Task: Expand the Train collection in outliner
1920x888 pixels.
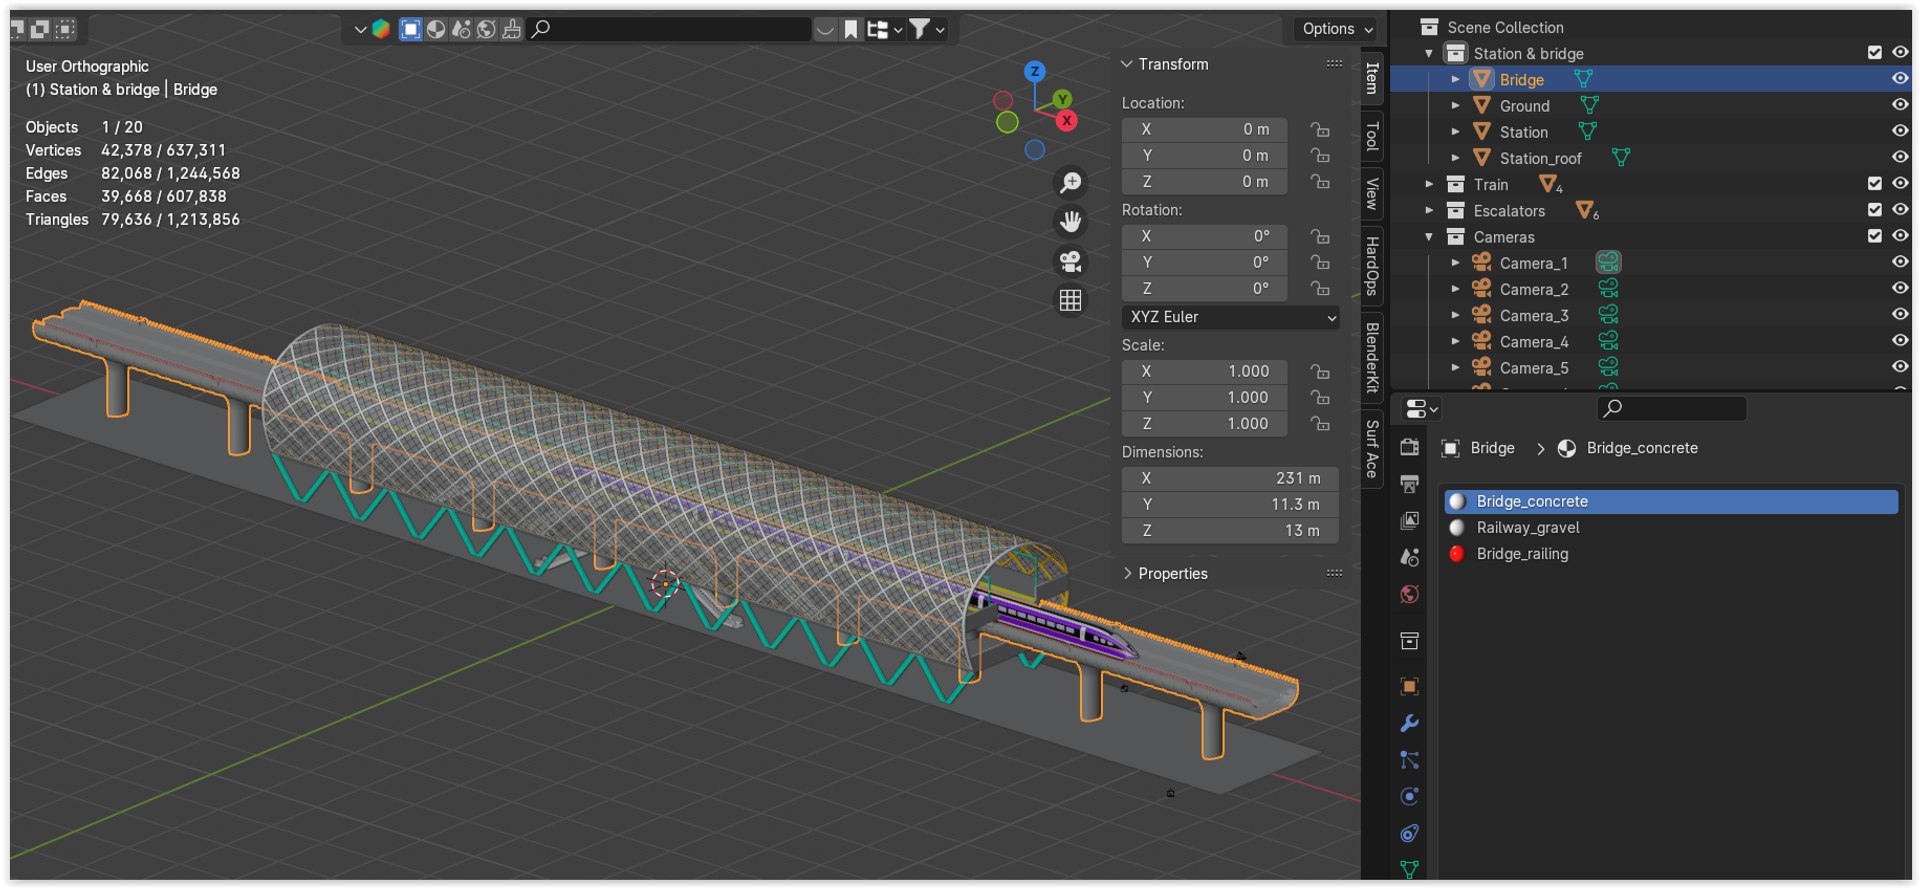Action: pos(1429,184)
